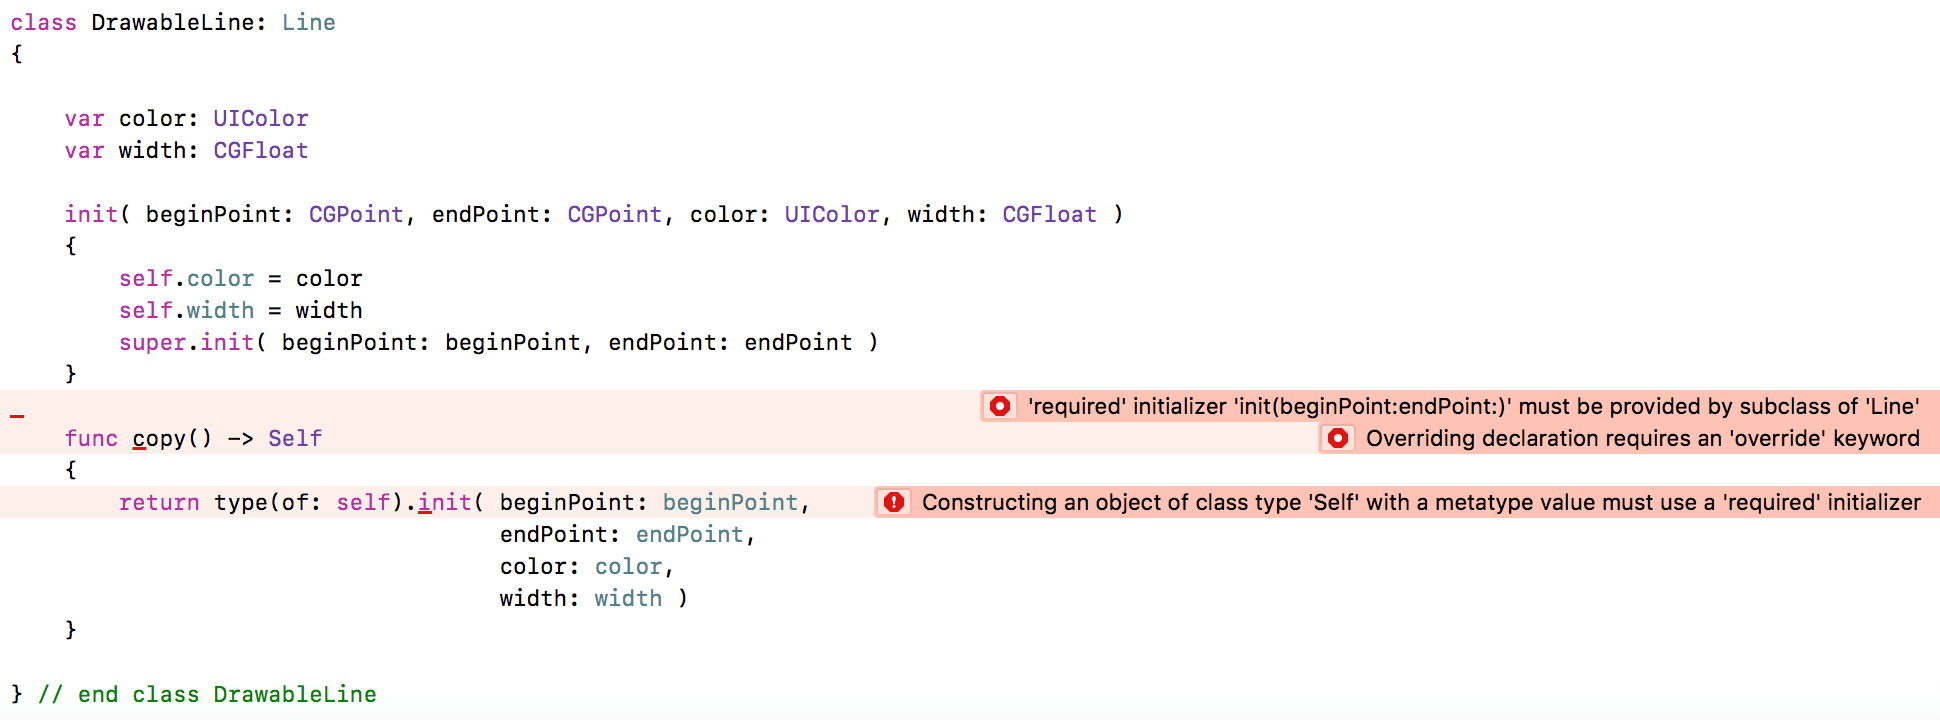This screenshot has width=1940, height=720.
Task: Click the CGFloat type on the var width line
Action: click(260, 150)
